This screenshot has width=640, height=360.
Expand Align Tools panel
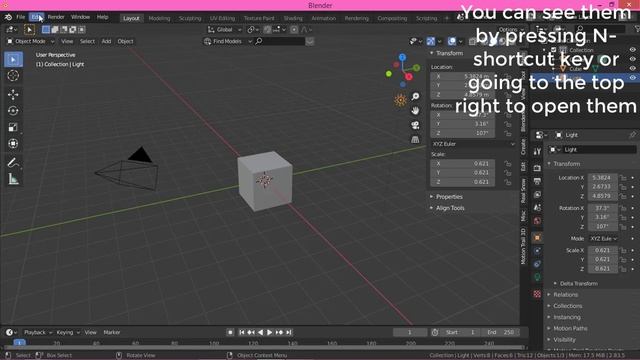click(x=449, y=208)
